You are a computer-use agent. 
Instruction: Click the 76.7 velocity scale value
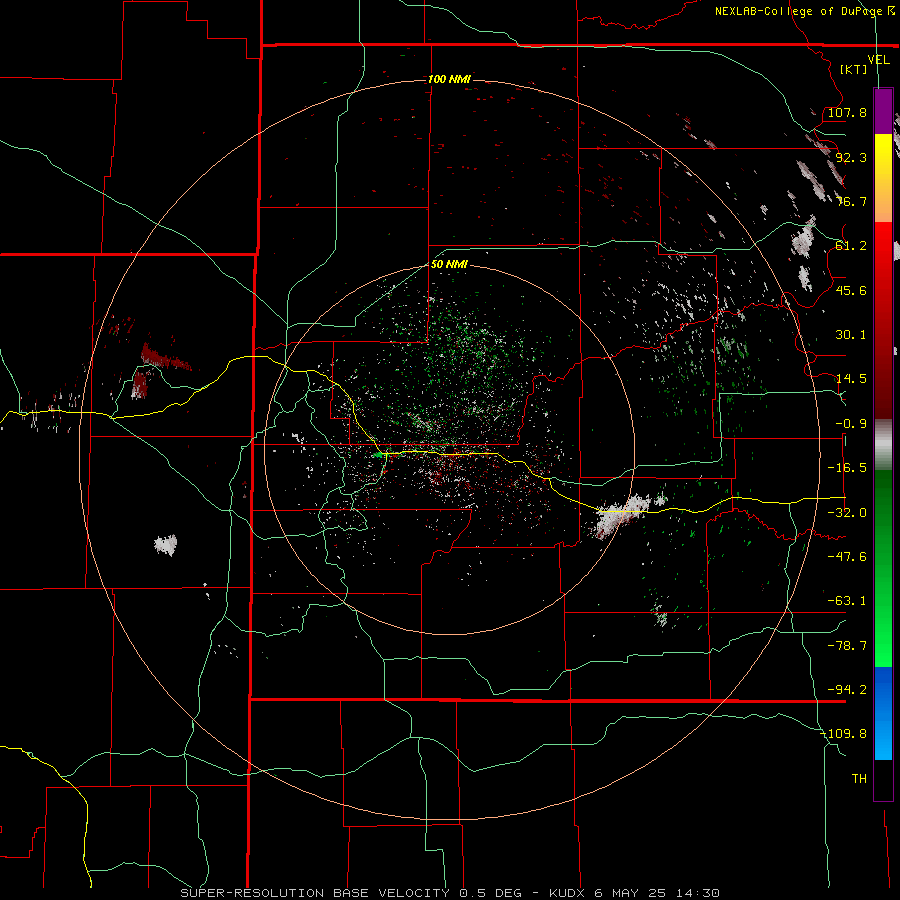click(851, 201)
